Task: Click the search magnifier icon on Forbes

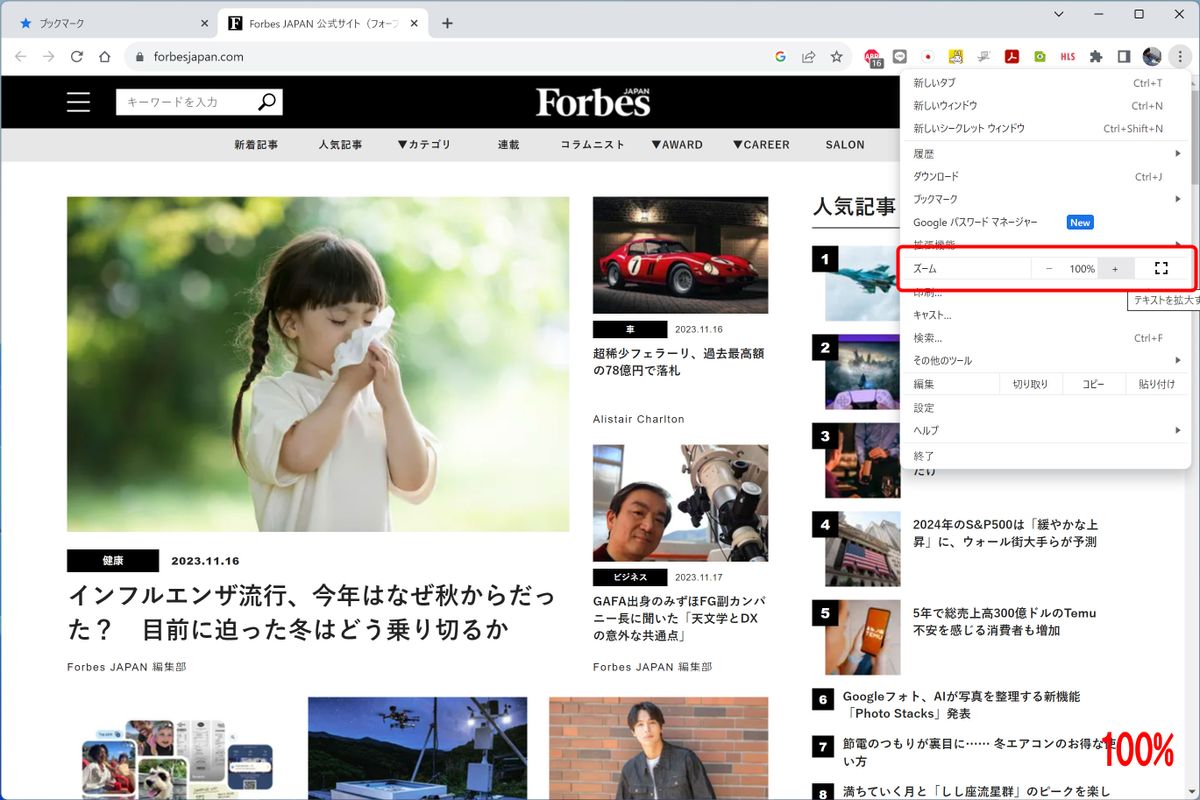Action: [x=267, y=102]
